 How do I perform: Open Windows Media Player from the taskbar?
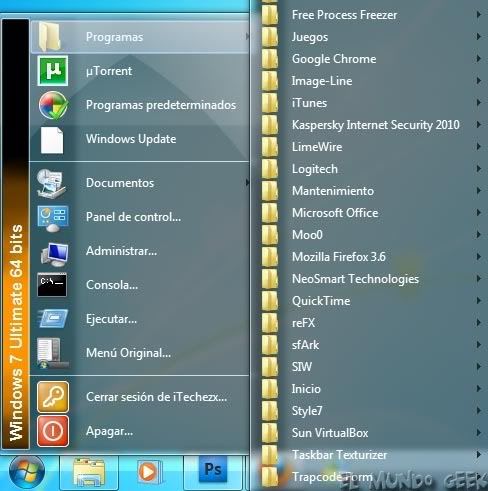pyautogui.click(x=149, y=472)
